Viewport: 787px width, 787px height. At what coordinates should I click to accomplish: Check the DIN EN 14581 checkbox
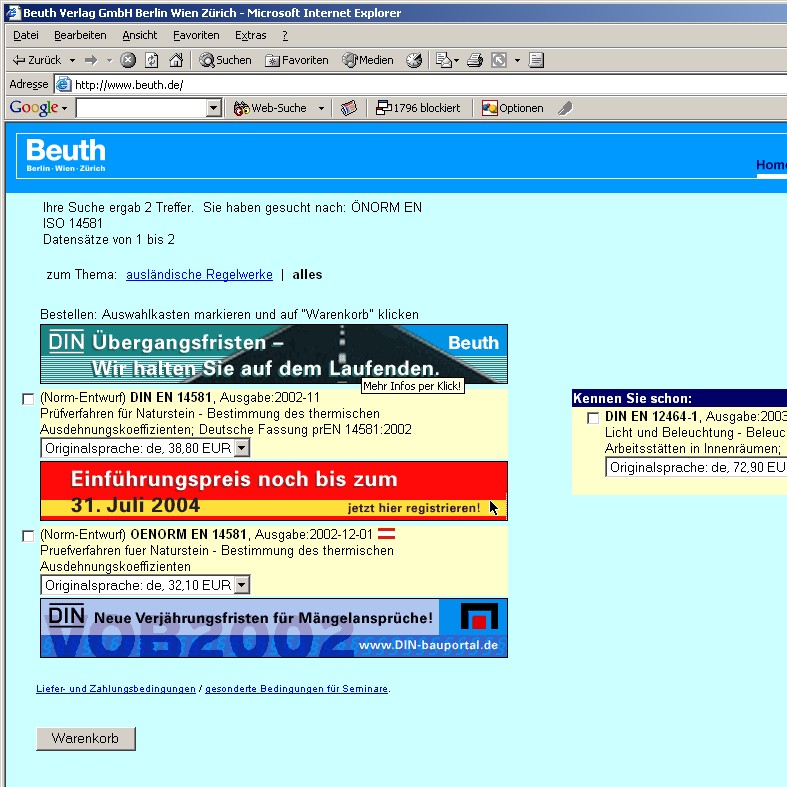click(x=28, y=399)
